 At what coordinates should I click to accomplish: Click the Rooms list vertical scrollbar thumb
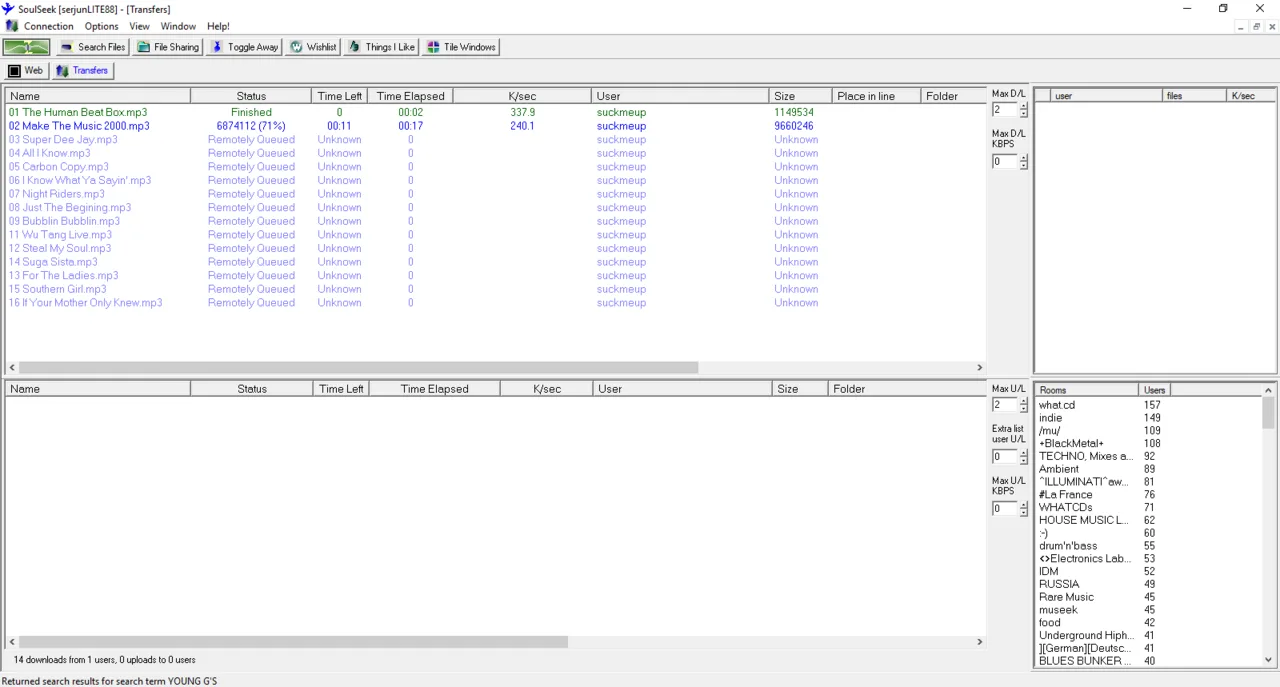tap(1269, 412)
